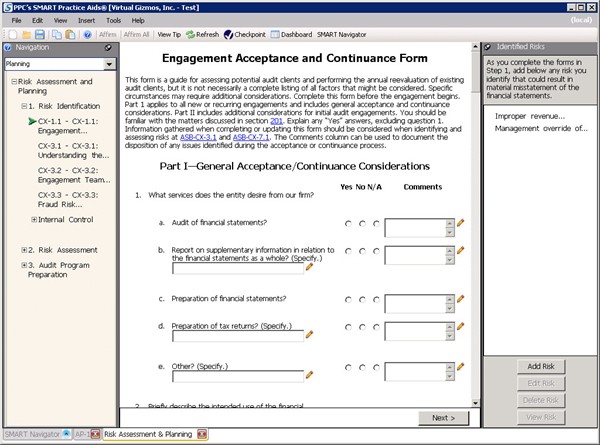This screenshot has height=445, width=600.
Task: Click the Refresh toolbar button
Action: pos(201,34)
